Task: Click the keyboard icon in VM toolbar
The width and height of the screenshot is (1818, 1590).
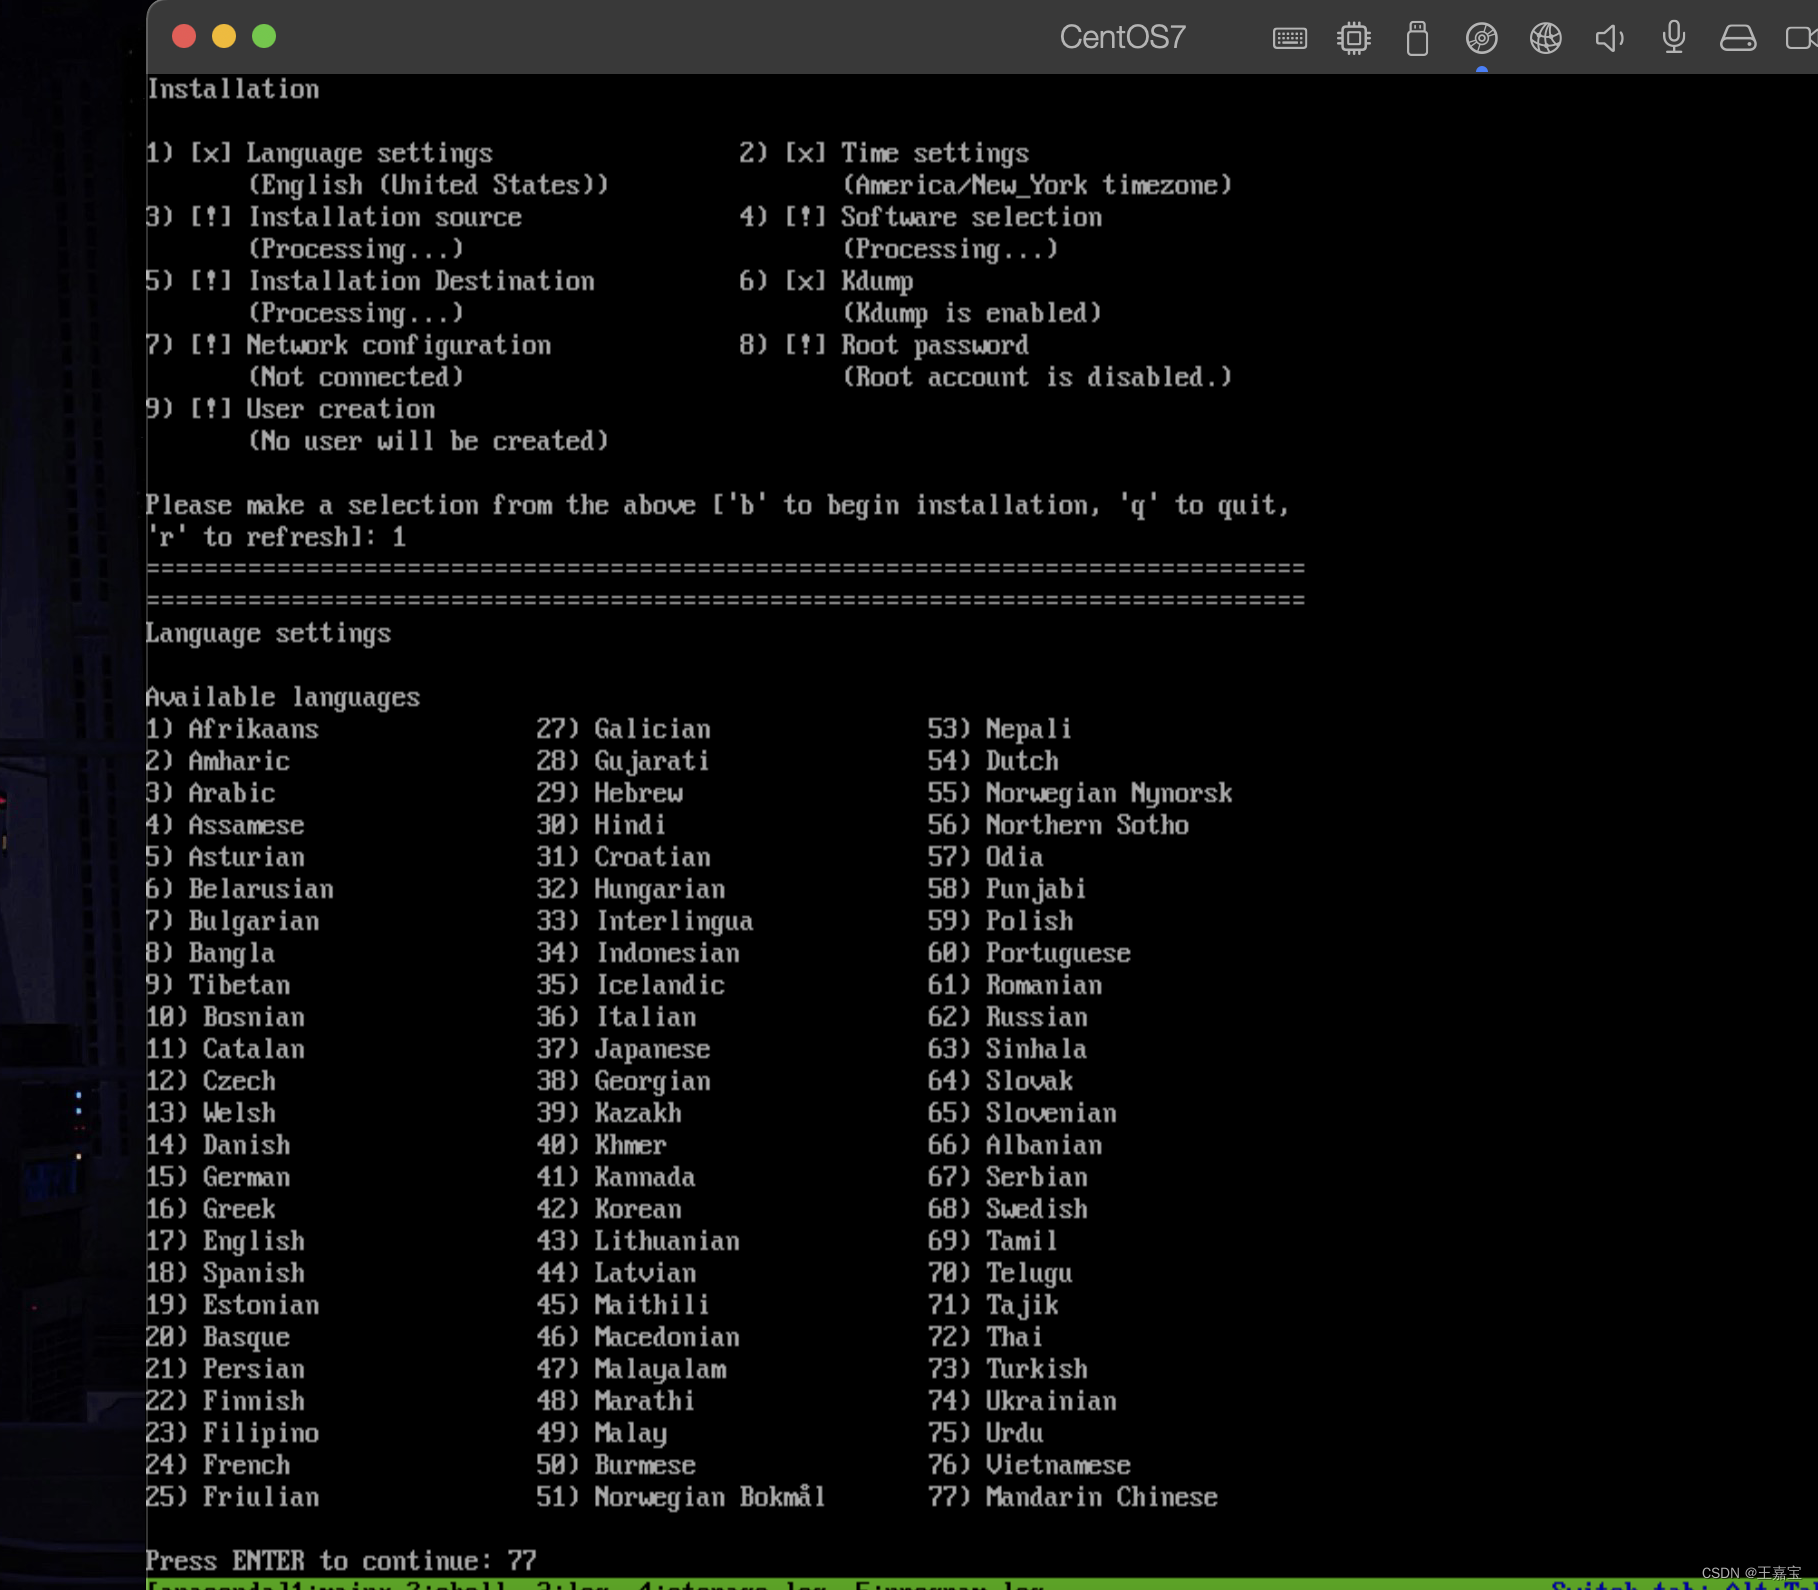Action: (x=1290, y=39)
